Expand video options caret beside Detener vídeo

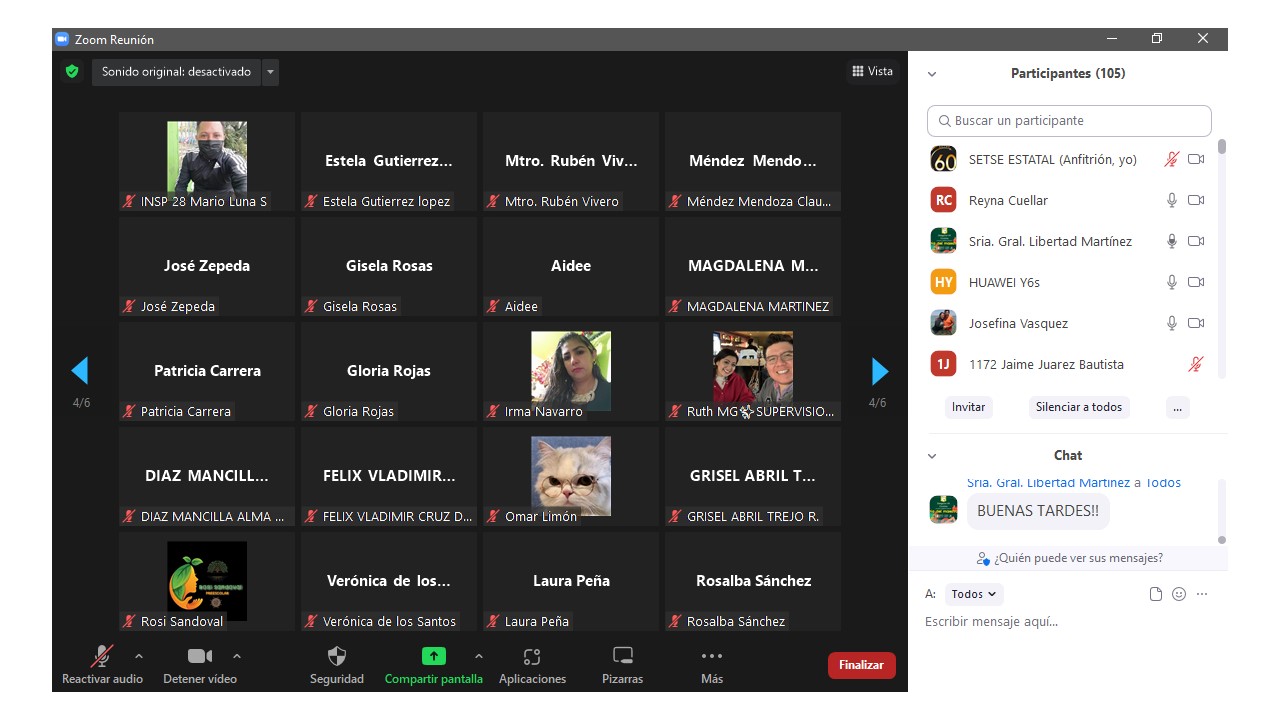coord(236,656)
